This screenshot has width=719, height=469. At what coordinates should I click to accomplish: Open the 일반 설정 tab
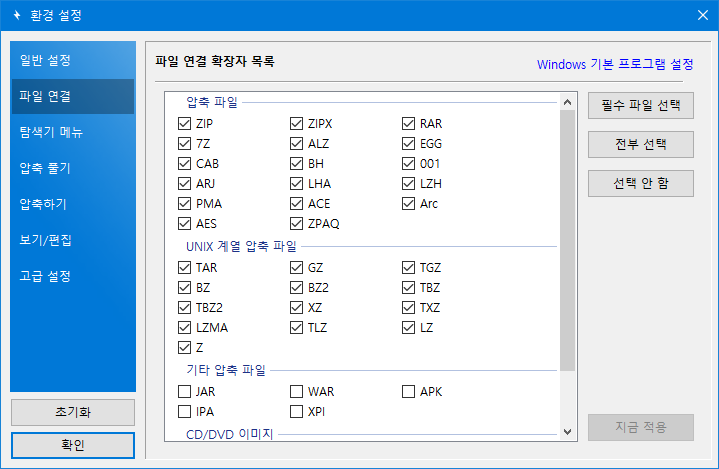tap(73, 60)
